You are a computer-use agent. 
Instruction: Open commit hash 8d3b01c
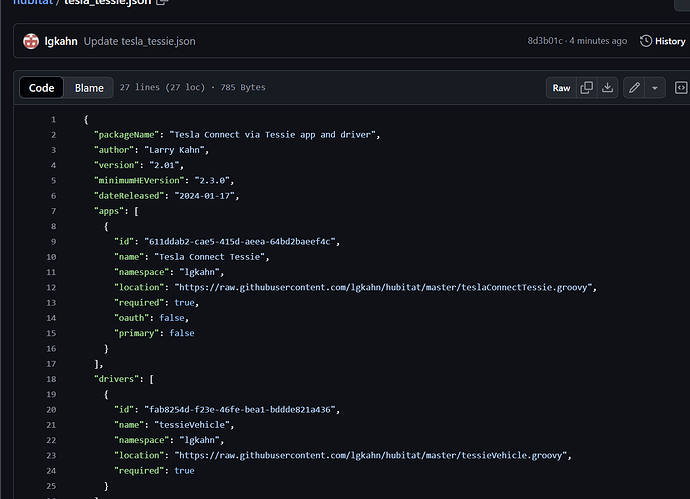[545, 41]
